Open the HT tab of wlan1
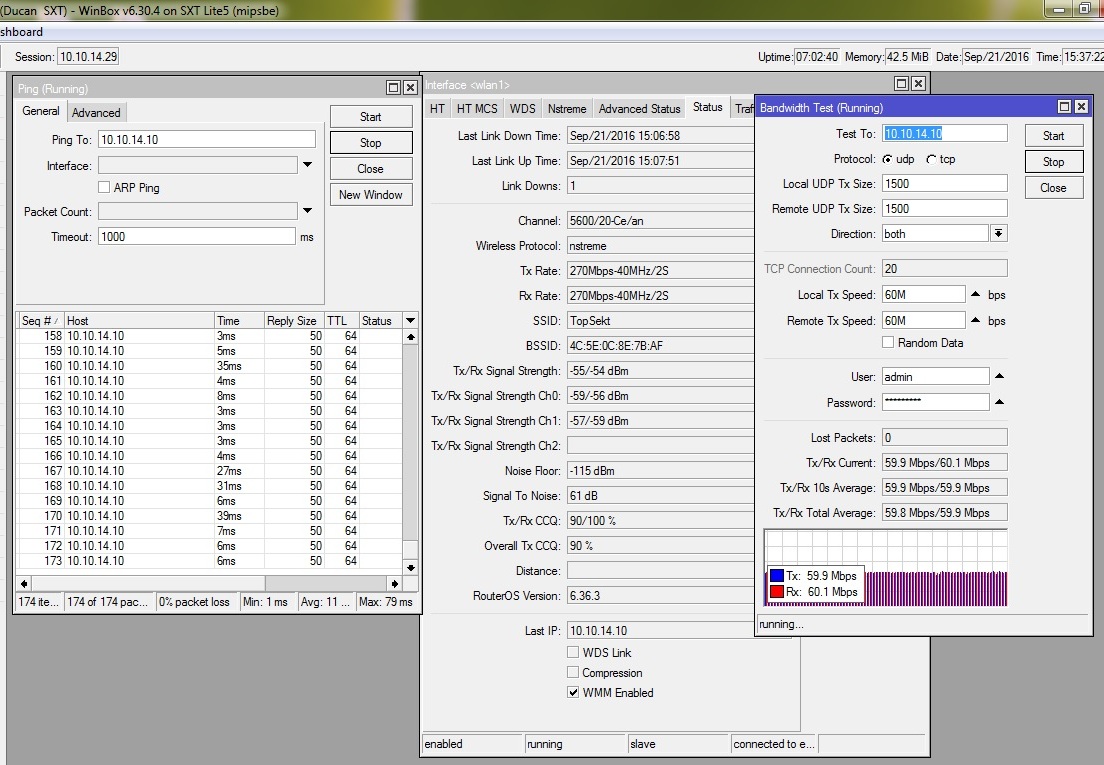This screenshot has height=765, width=1104. (x=437, y=108)
